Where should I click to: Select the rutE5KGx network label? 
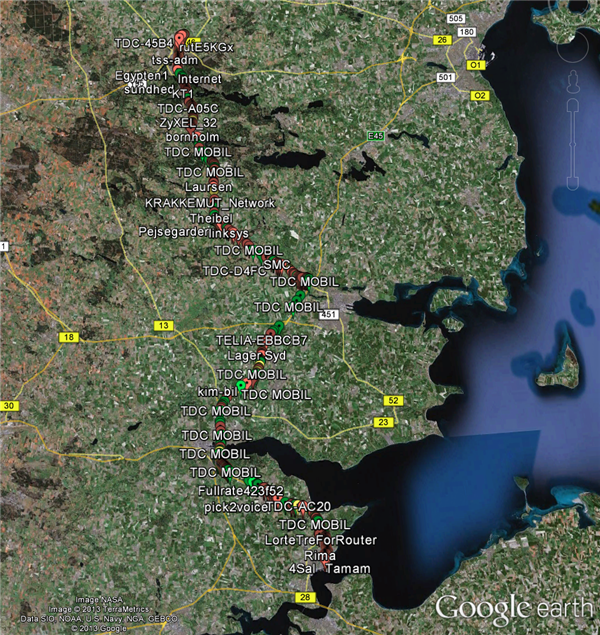(x=206, y=48)
